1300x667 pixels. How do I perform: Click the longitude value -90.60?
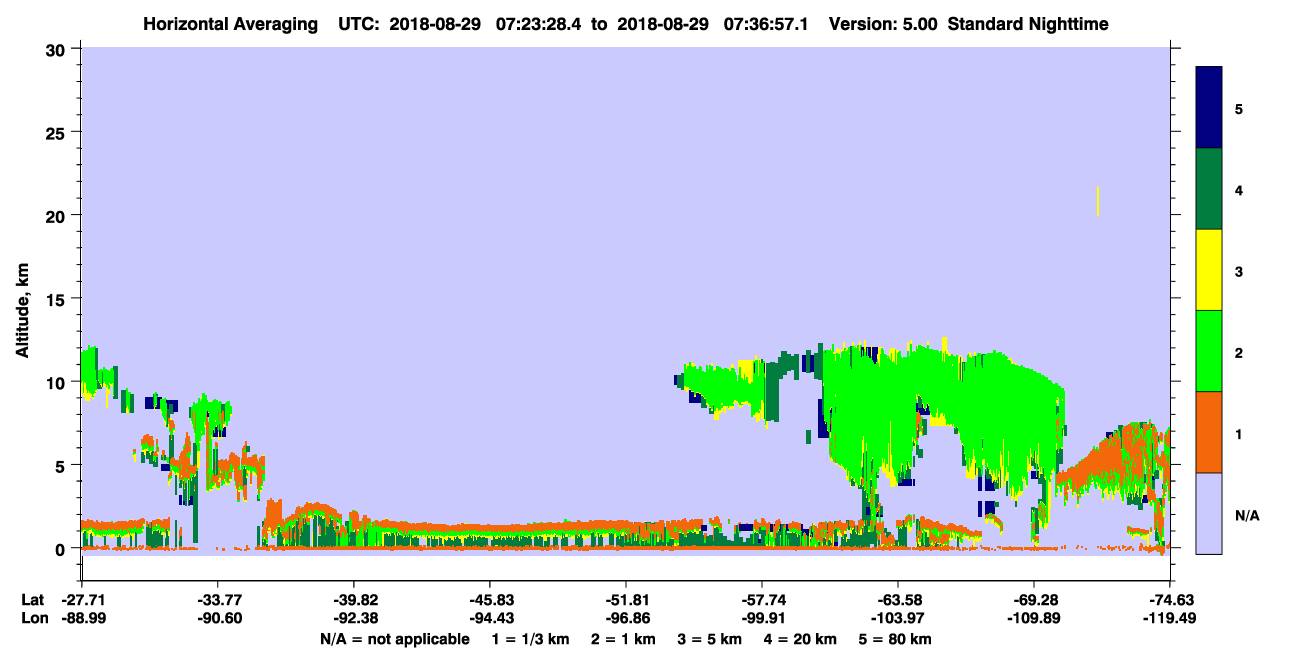[218, 618]
